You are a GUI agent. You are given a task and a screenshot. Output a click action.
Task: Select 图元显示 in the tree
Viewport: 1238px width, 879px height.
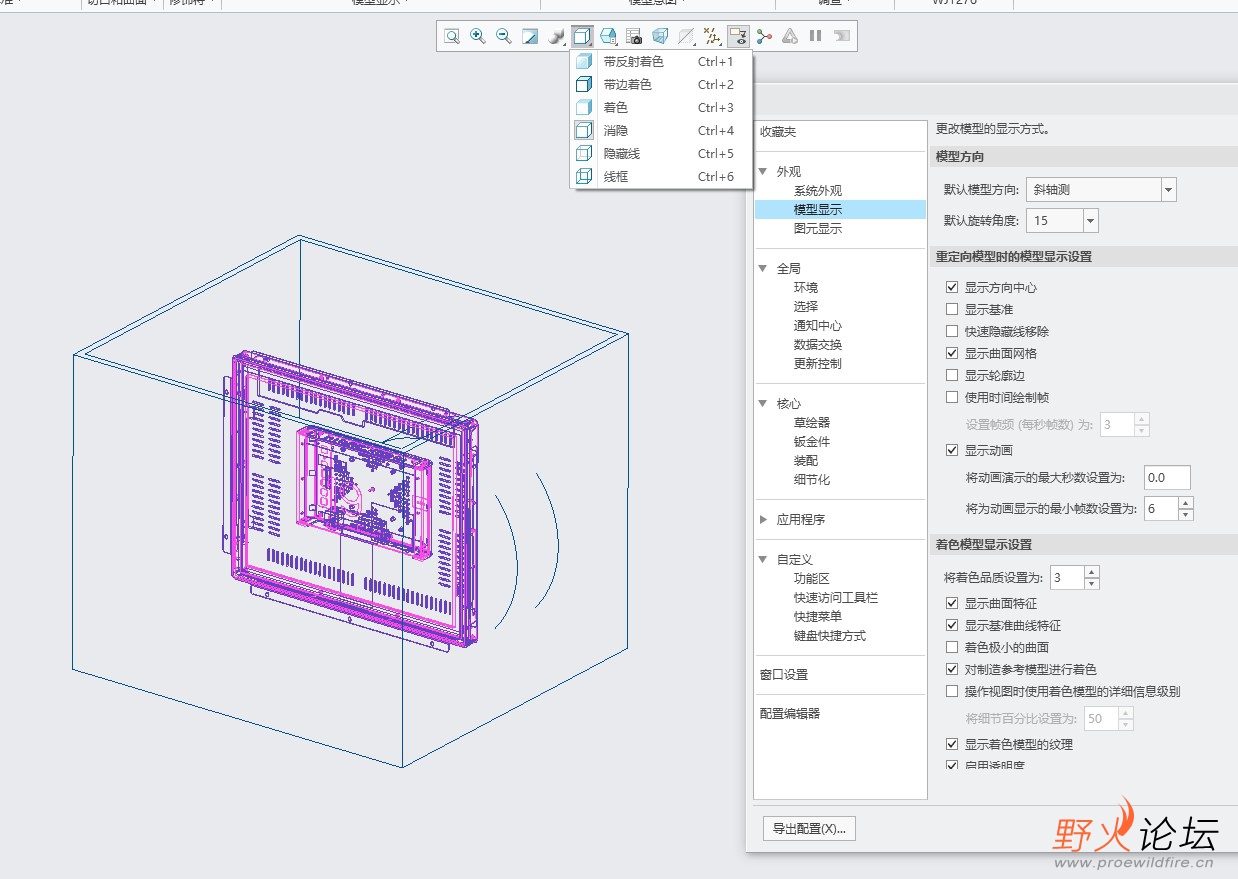pos(818,229)
